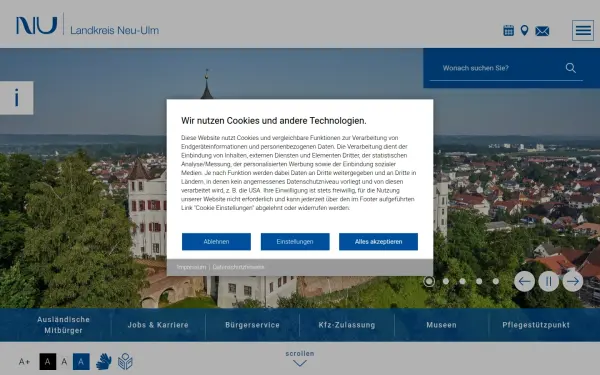Select the third slider dot
This screenshot has height=375, width=600.
(463, 281)
